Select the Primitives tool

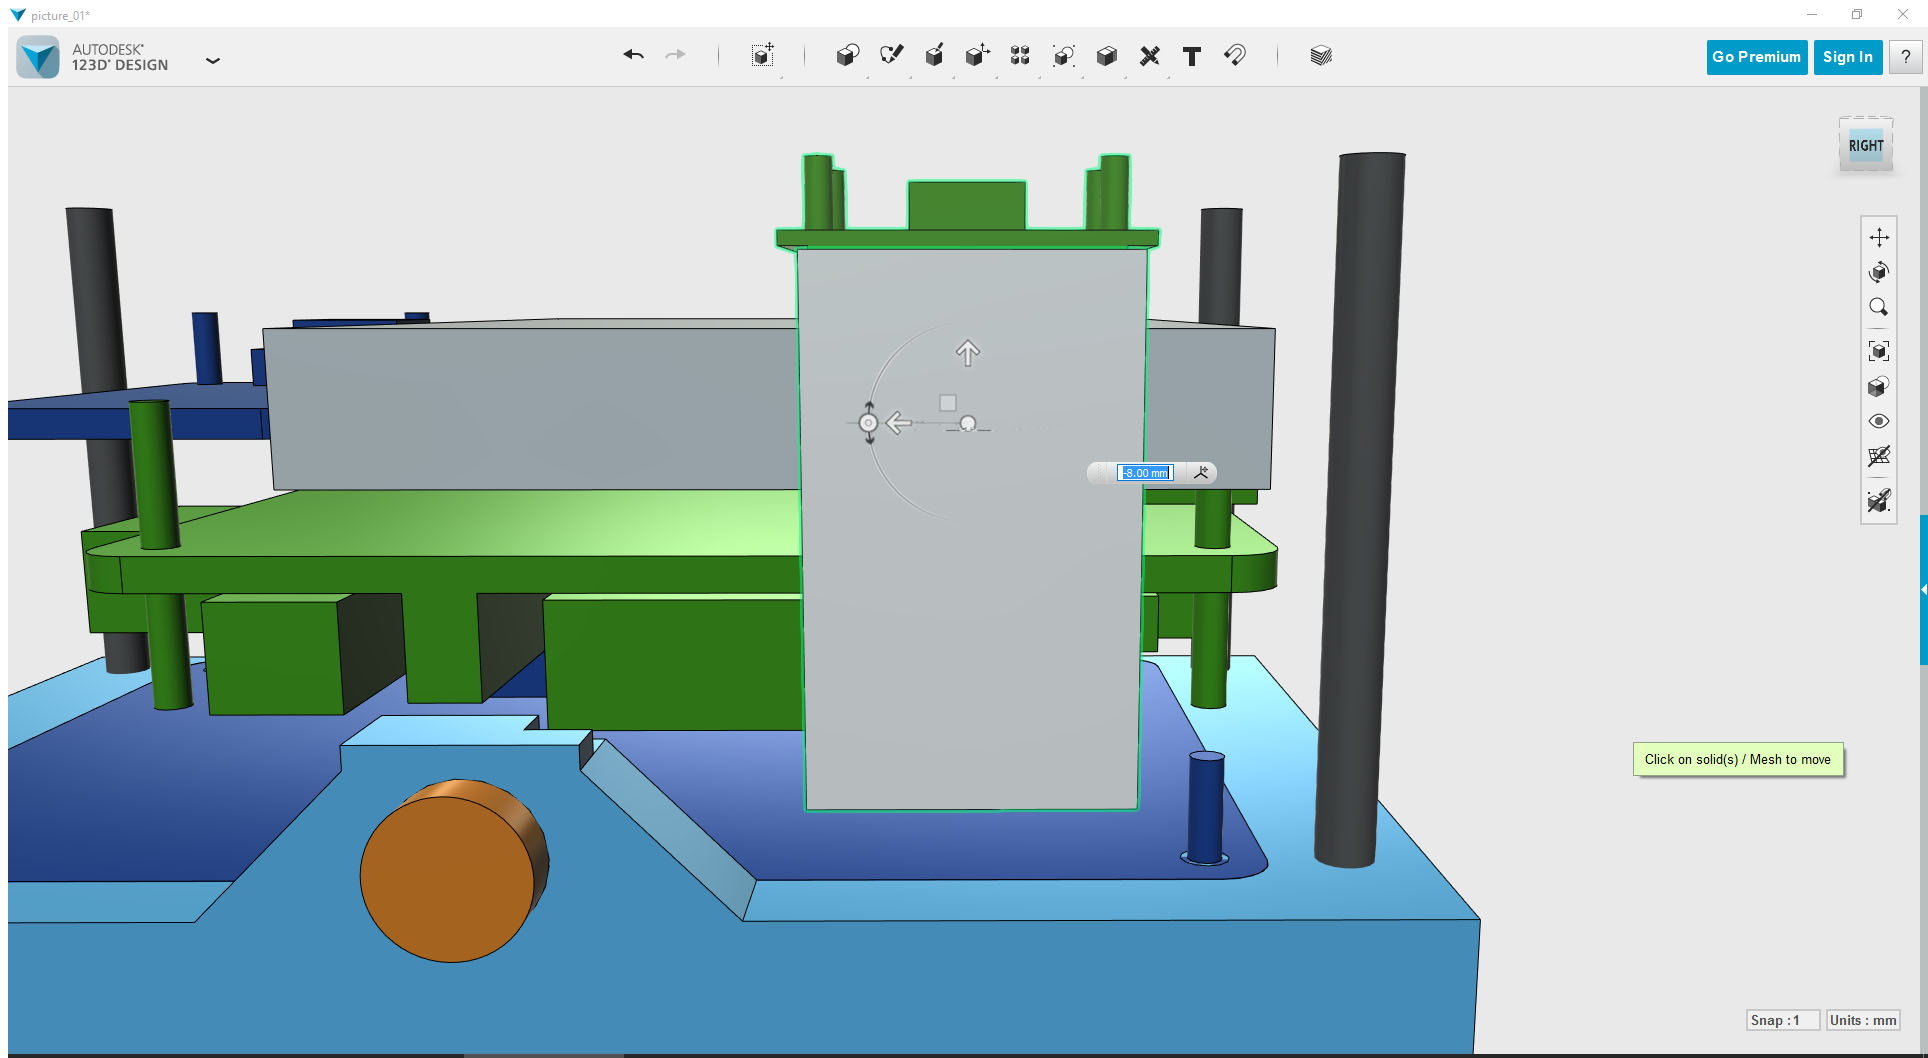(x=847, y=56)
